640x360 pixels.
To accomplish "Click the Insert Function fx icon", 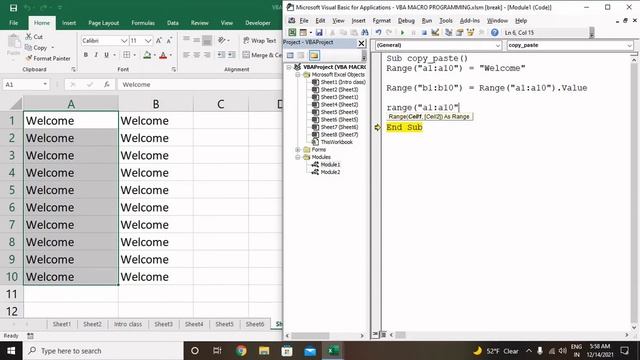I will click(107, 84).
